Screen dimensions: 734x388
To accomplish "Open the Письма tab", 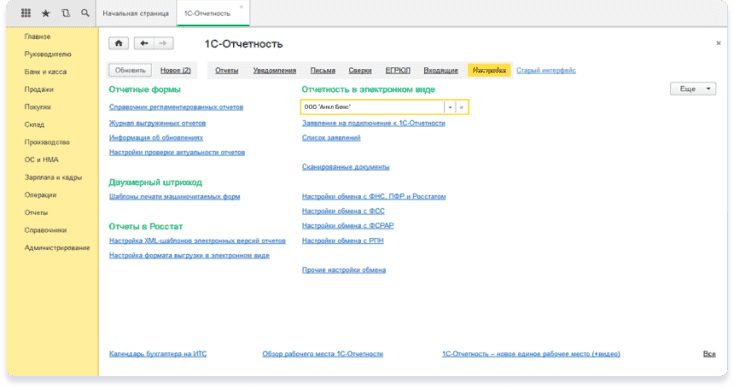I will (x=323, y=70).
